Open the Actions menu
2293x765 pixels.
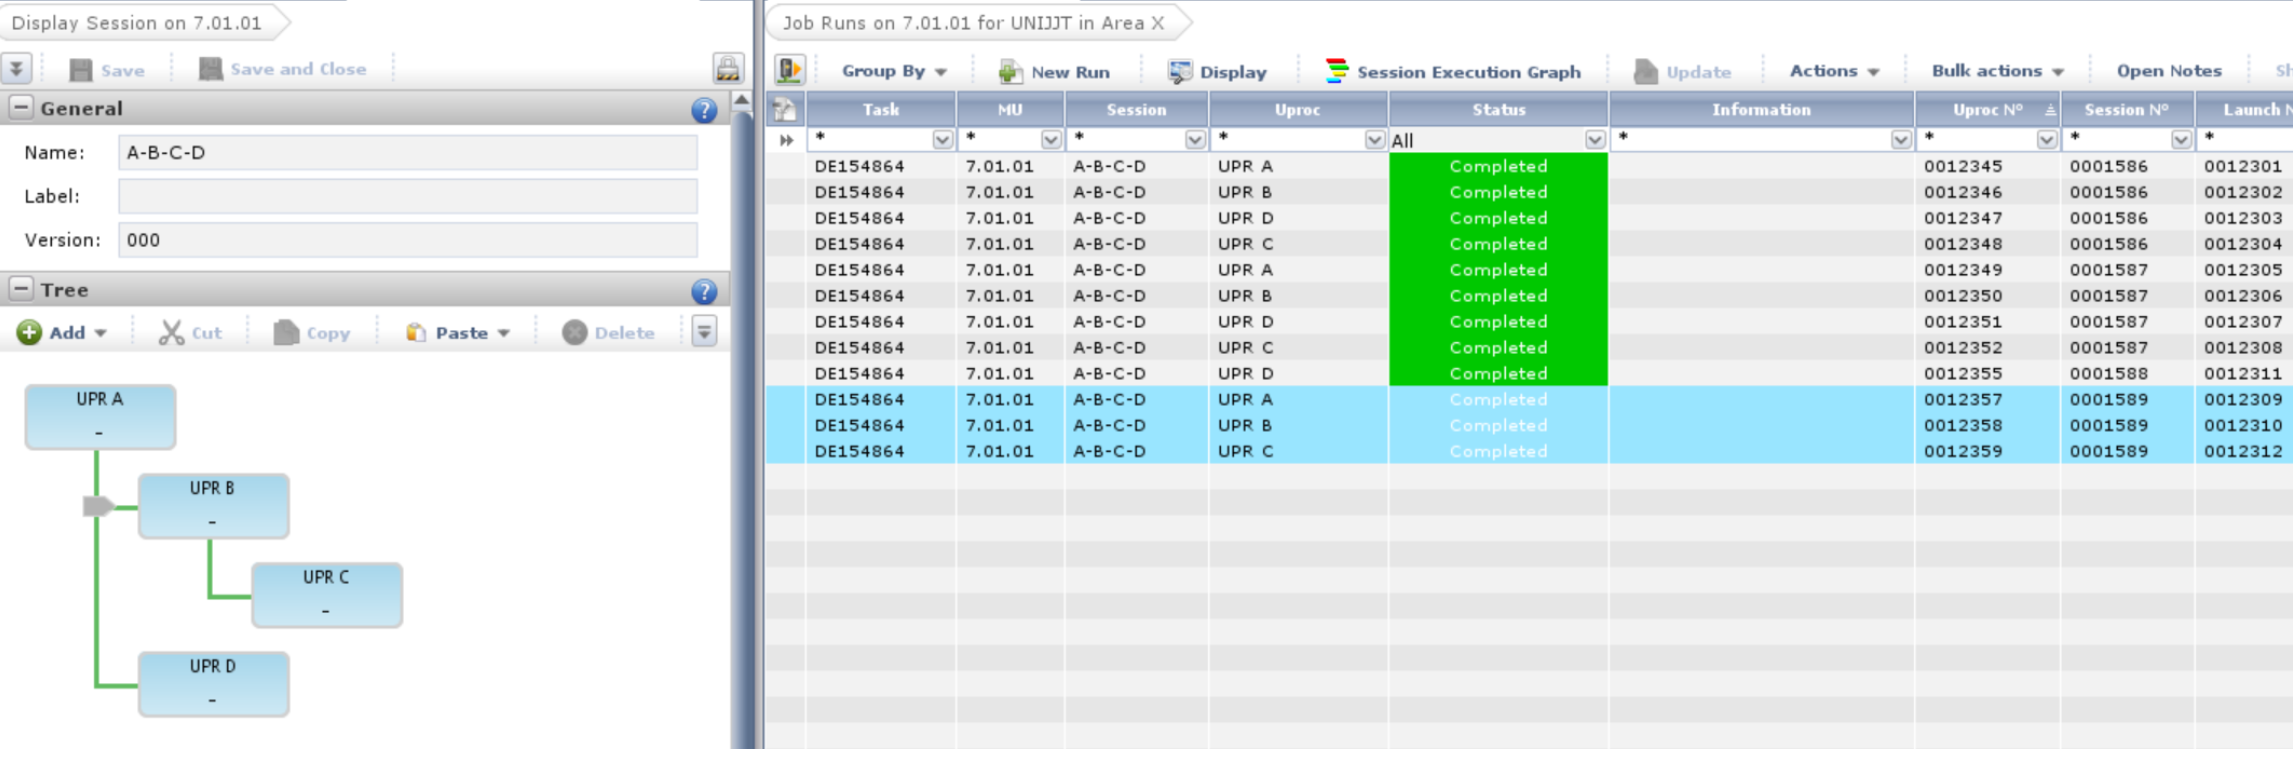(x=1834, y=71)
